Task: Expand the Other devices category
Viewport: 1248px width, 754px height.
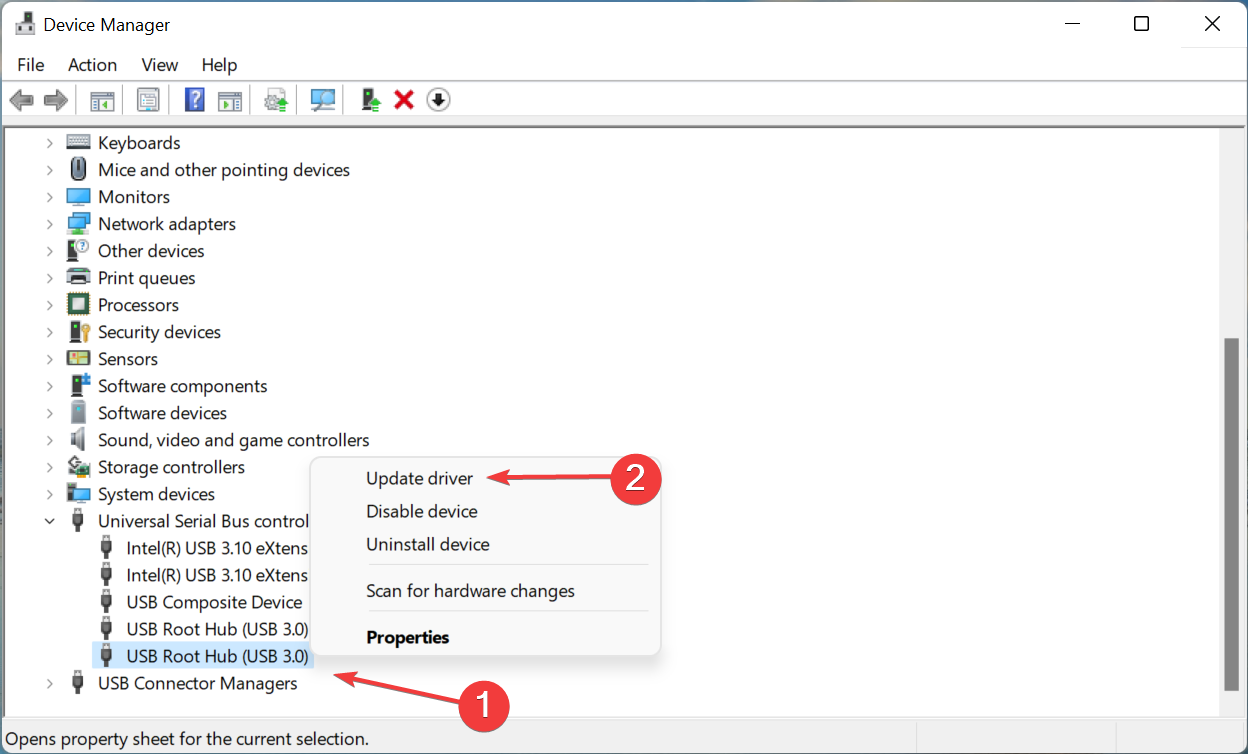Action: [x=49, y=251]
